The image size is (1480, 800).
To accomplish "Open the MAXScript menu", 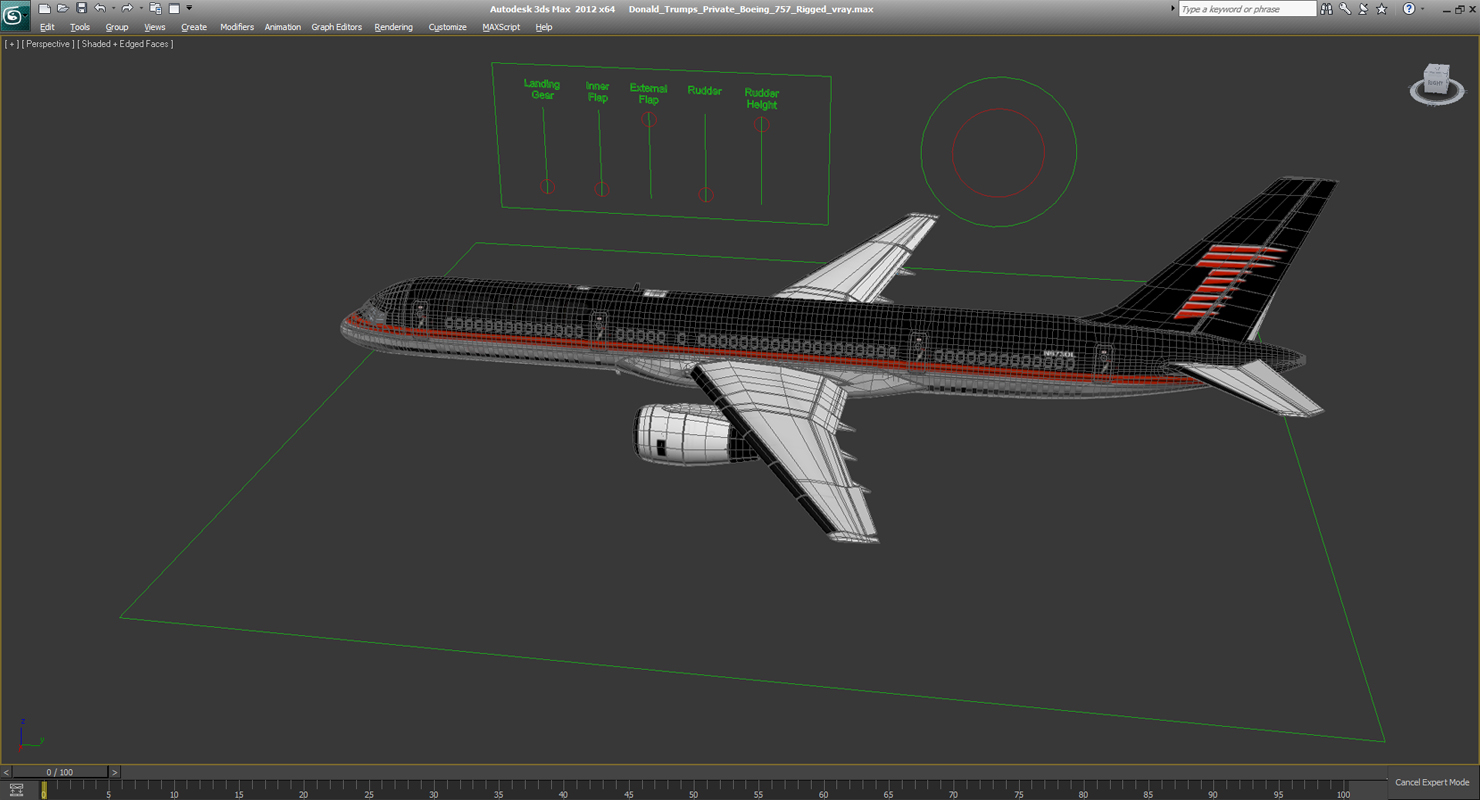I will [501, 27].
